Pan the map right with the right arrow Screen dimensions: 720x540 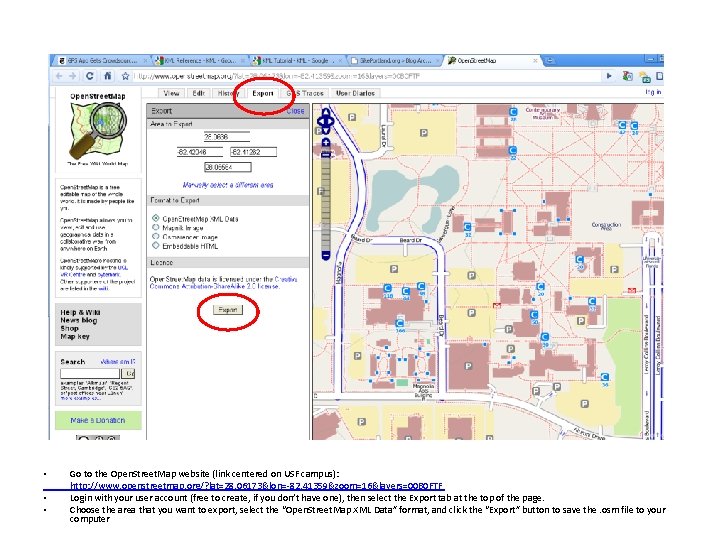click(x=332, y=122)
